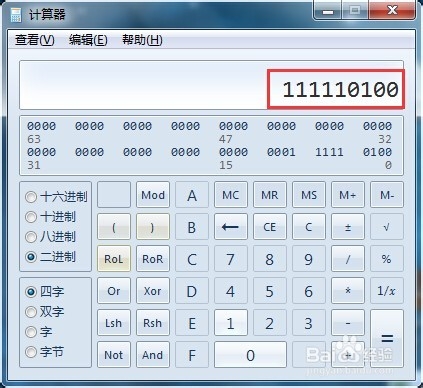Click the CE clear entry button

(270, 227)
